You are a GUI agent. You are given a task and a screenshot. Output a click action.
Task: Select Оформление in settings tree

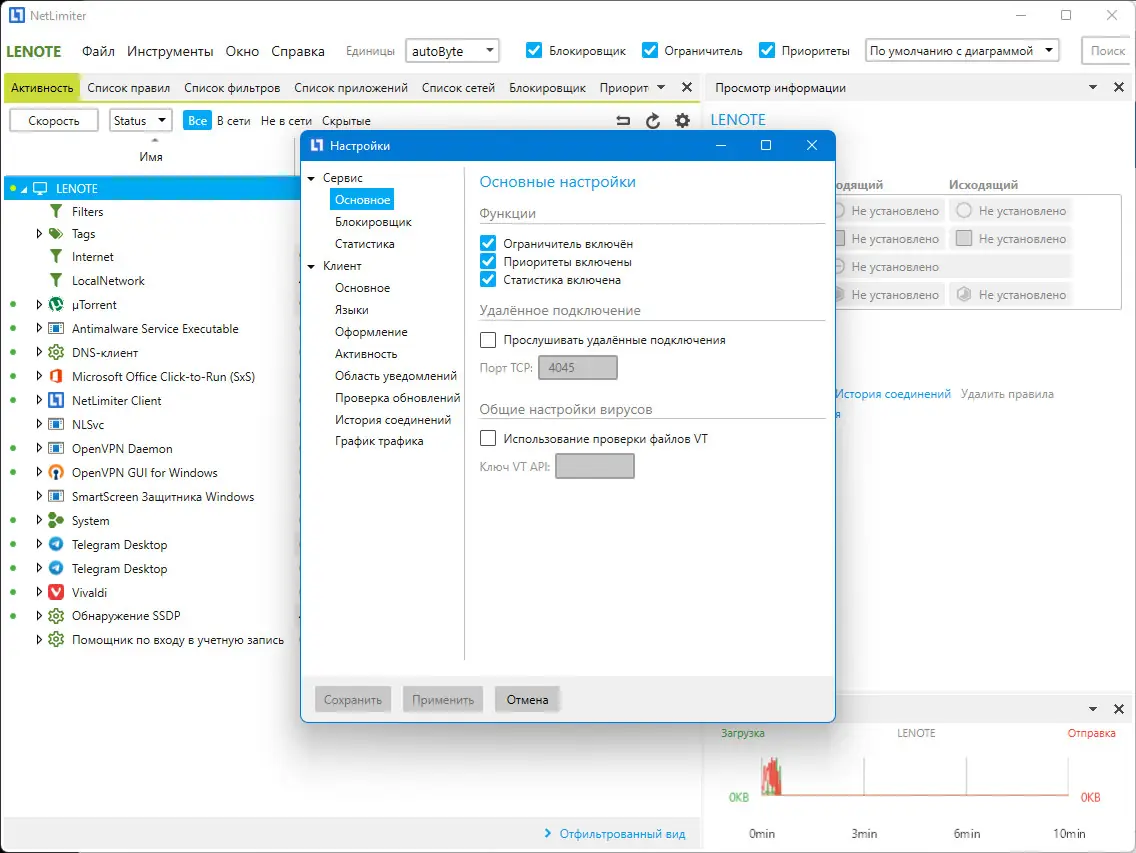(371, 332)
